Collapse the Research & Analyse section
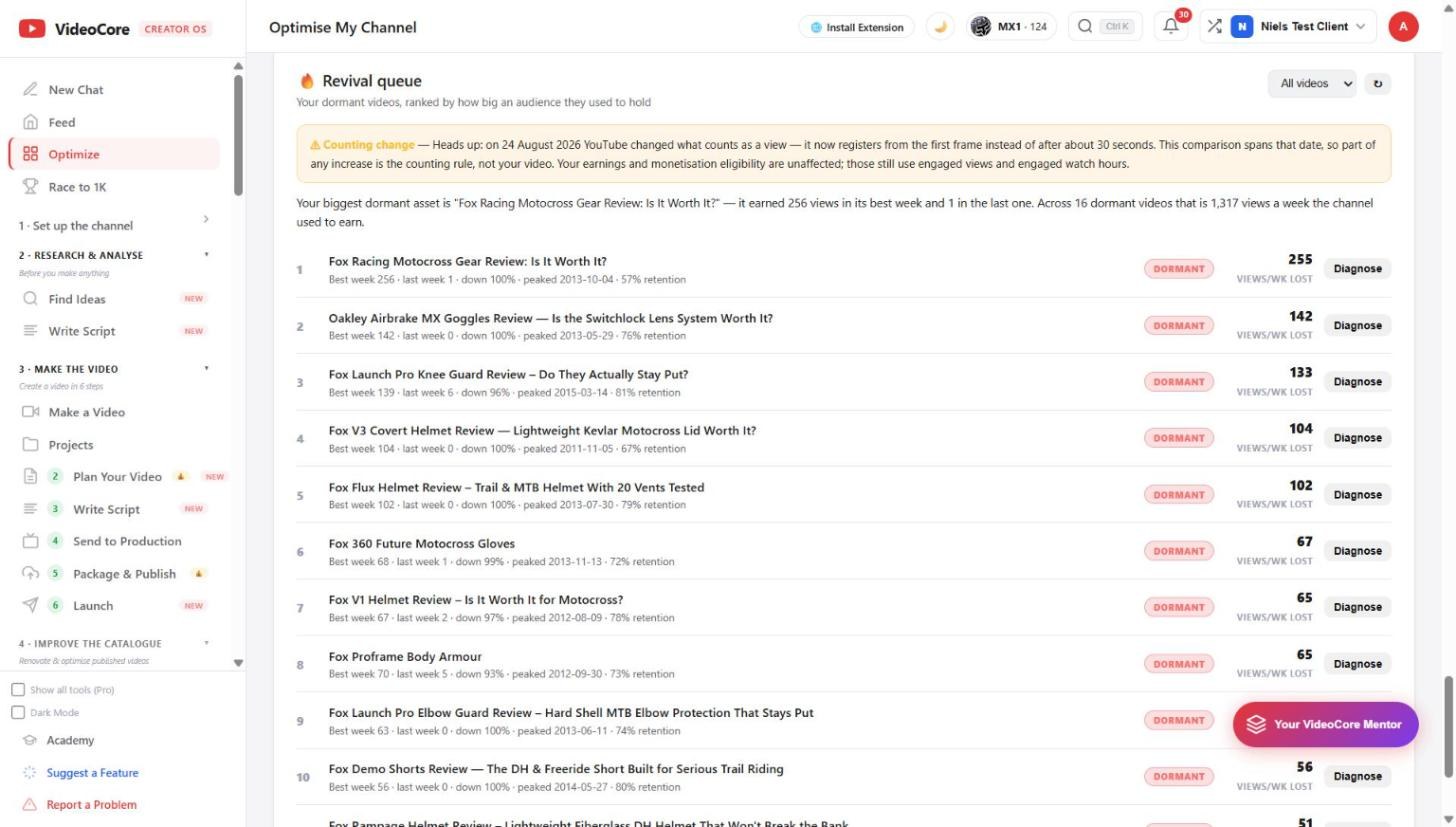Image resolution: width=1456 pixels, height=827 pixels. coord(207,255)
